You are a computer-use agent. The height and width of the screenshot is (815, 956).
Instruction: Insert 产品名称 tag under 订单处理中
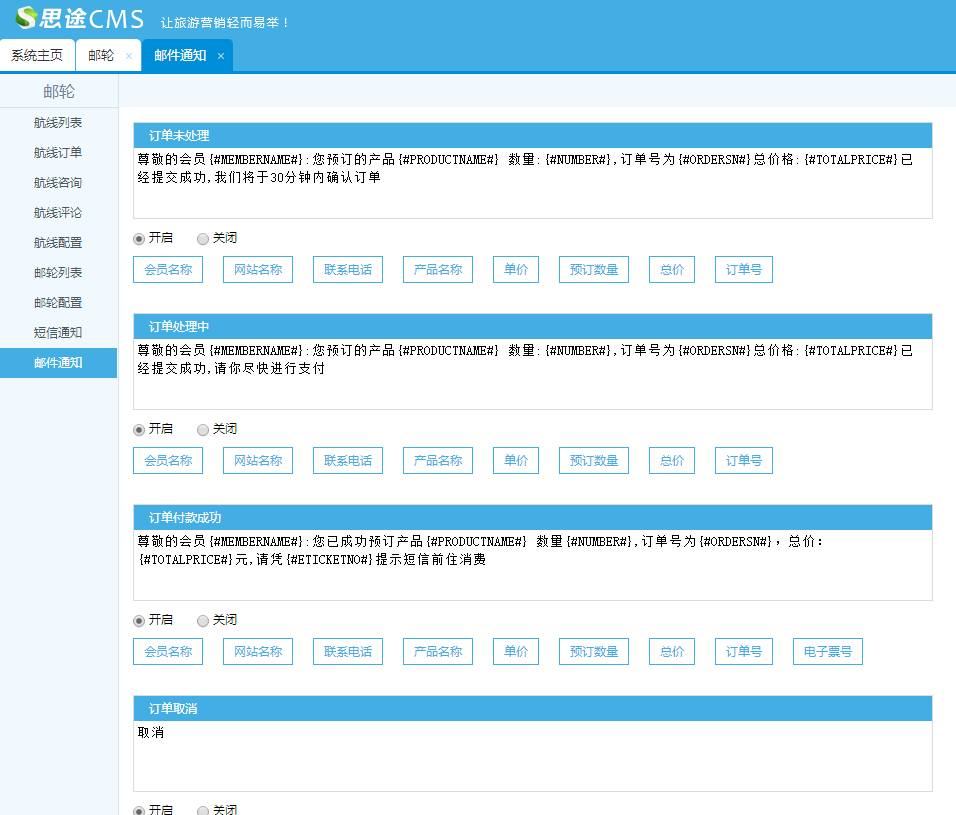pos(438,461)
